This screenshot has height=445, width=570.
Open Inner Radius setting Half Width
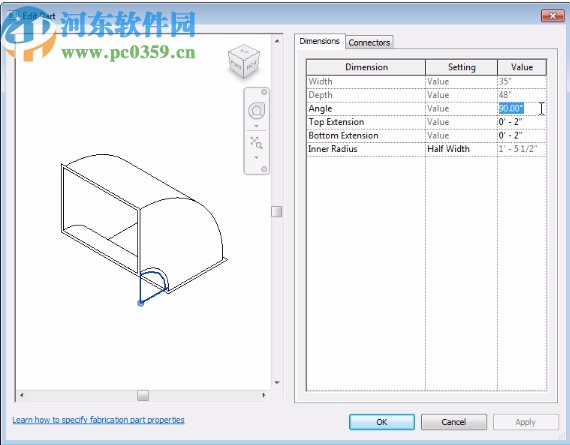tap(461, 149)
